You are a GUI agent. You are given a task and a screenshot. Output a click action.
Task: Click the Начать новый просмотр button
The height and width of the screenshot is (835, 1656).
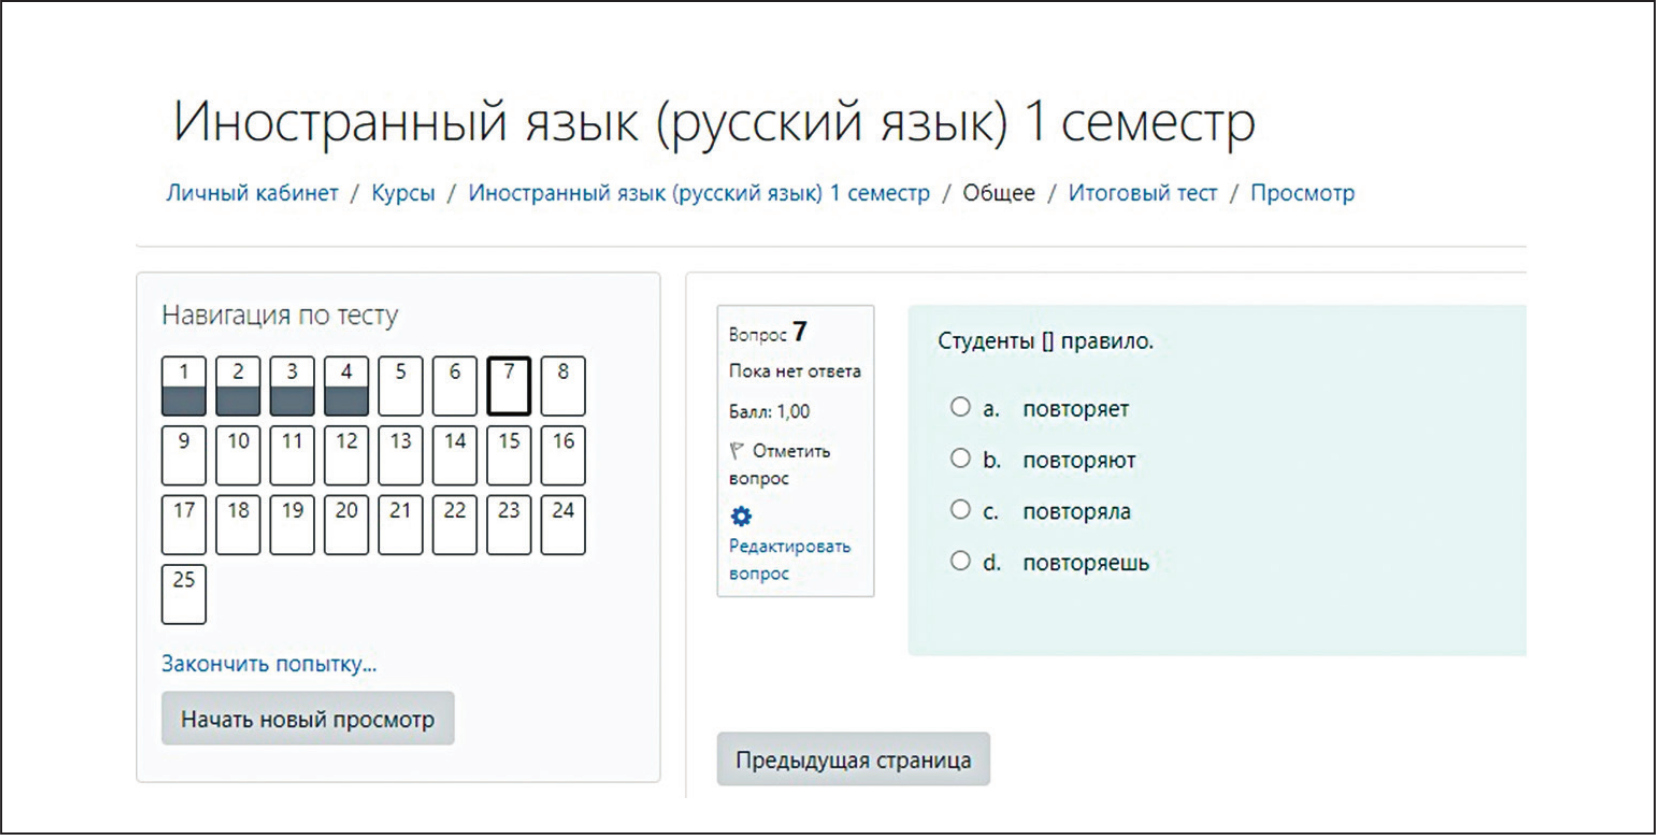[x=307, y=719]
